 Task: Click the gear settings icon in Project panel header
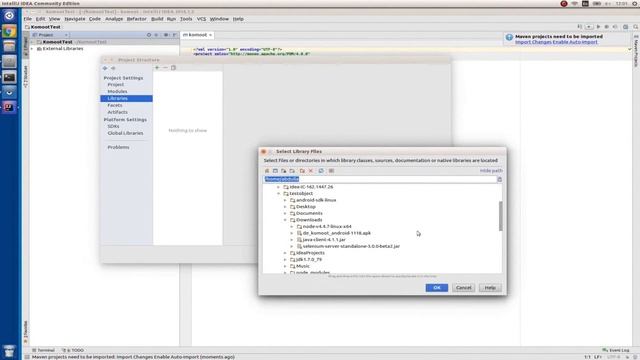pos(166,35)
